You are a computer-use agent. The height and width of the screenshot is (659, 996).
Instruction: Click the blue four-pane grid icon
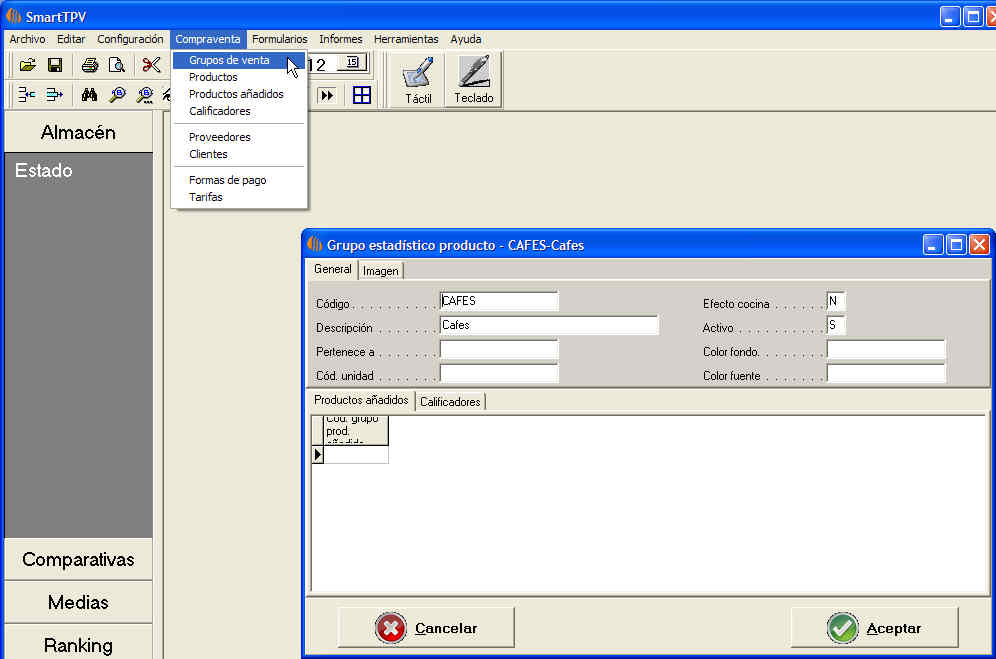pos(361,95)
